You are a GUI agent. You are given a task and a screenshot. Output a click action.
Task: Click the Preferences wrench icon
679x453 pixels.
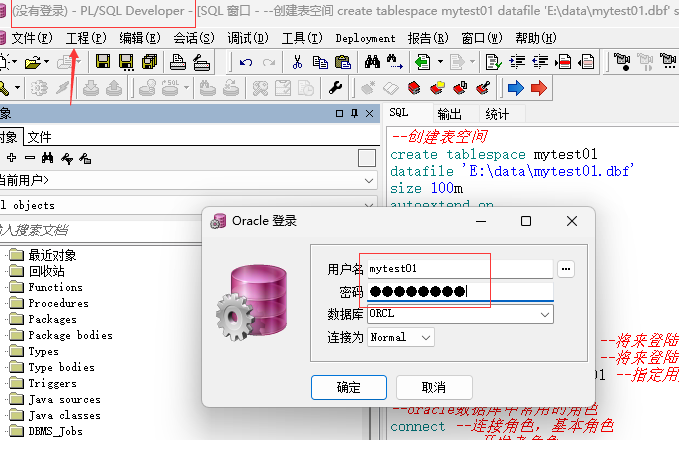point(336,88)
